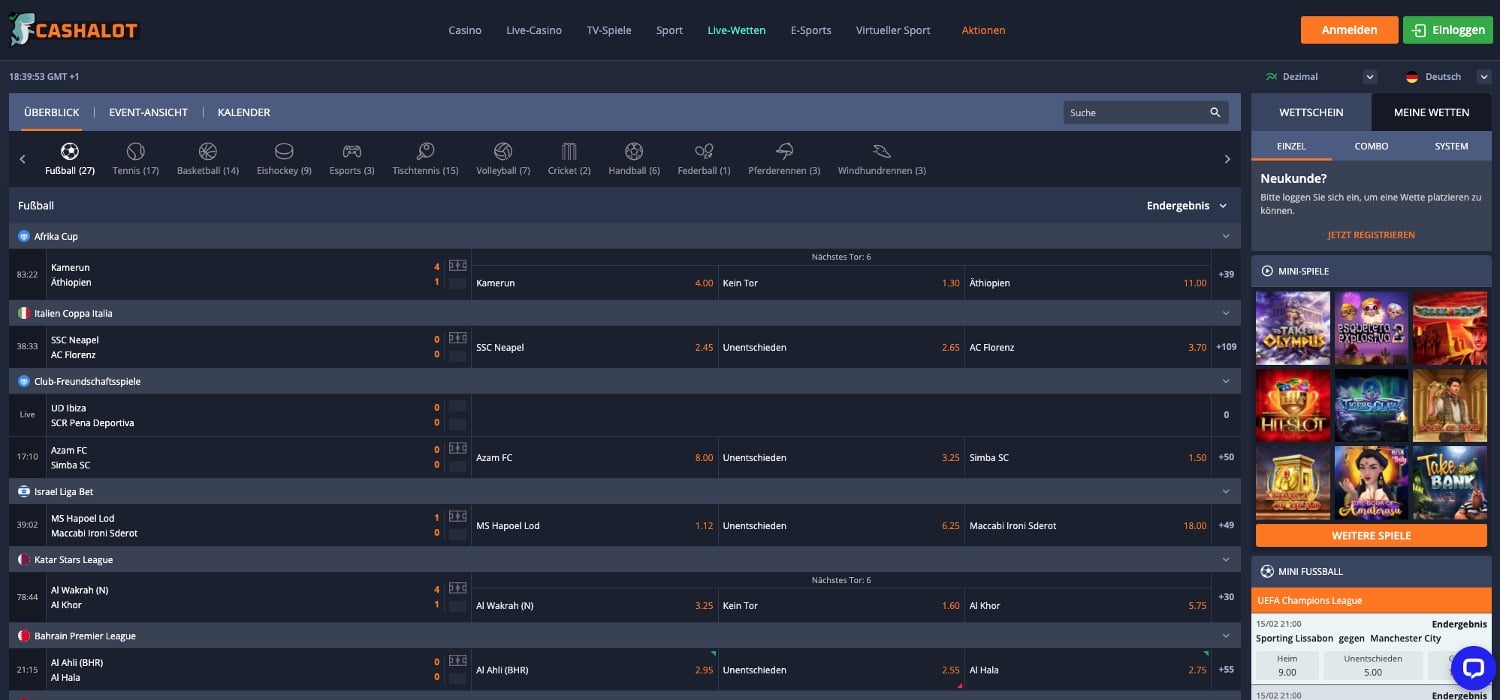Select Maccabi Ironi Sderot odds 18.00
This screenshot has width=1500, height=700.
pos(1088,526)
